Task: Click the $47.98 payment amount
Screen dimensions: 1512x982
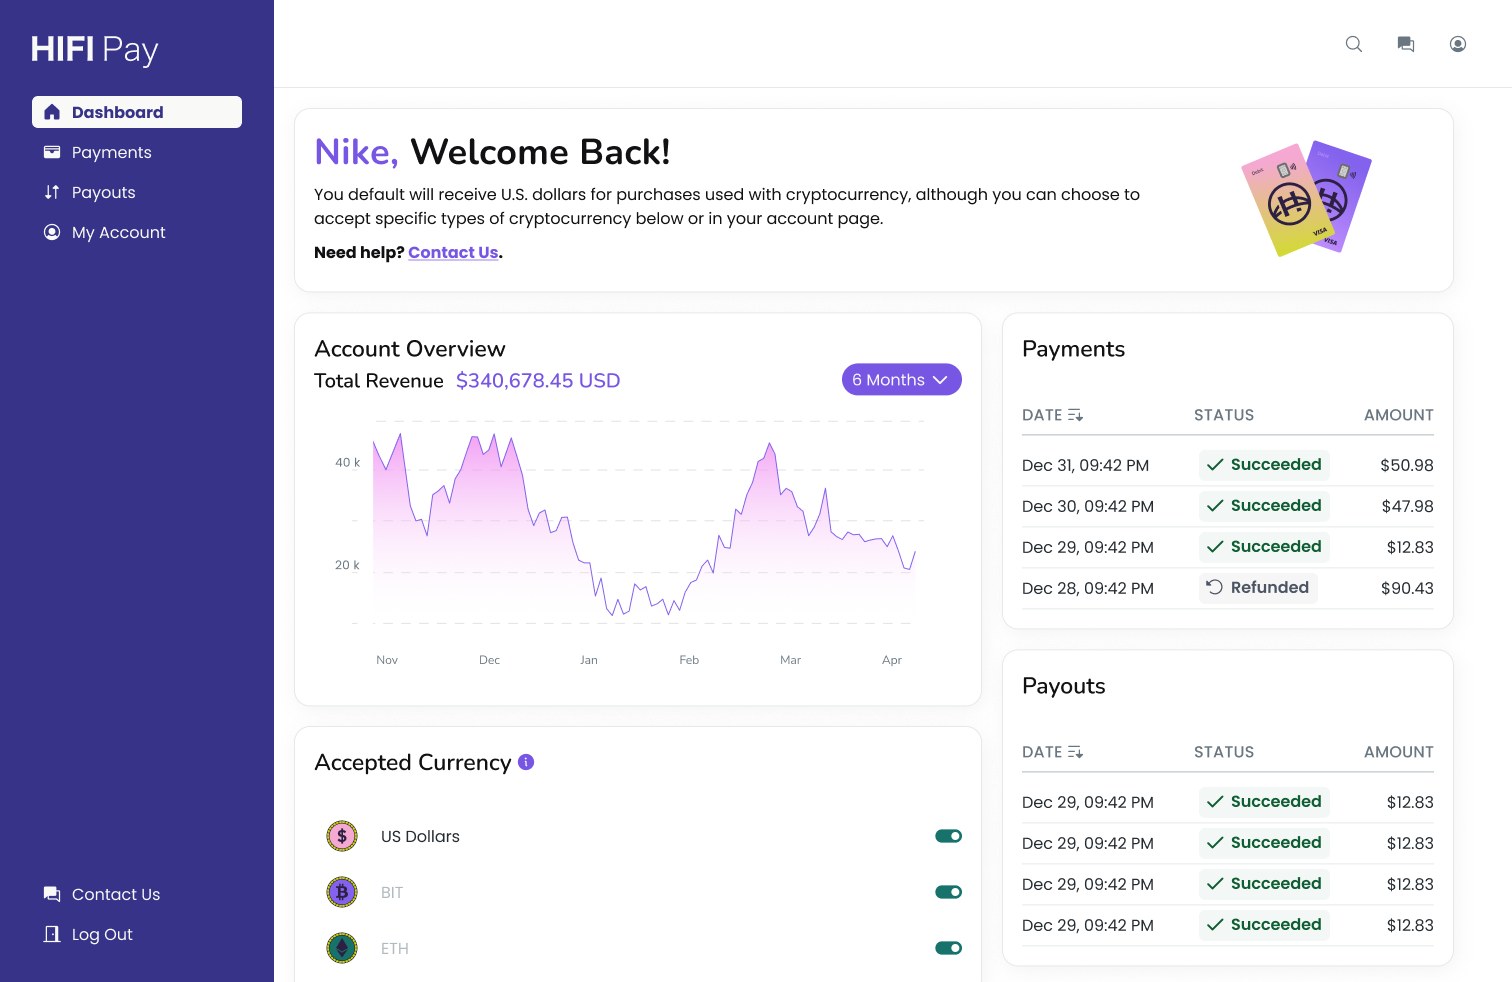Action: tap(1407, 507)
